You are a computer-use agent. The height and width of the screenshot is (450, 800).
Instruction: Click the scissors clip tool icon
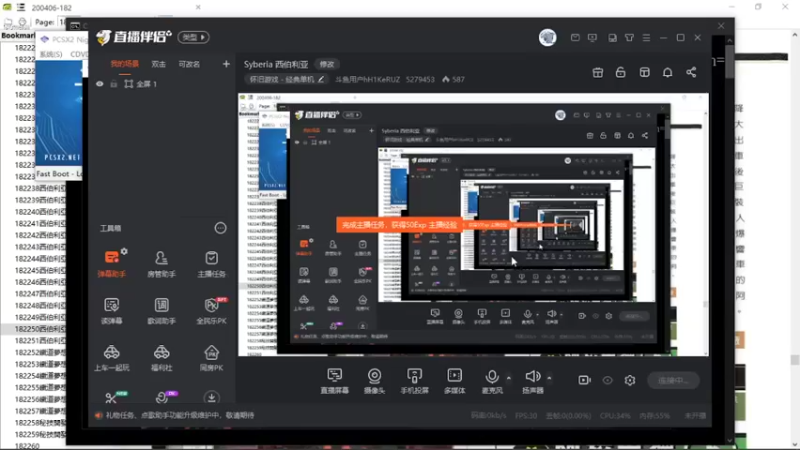111,398
